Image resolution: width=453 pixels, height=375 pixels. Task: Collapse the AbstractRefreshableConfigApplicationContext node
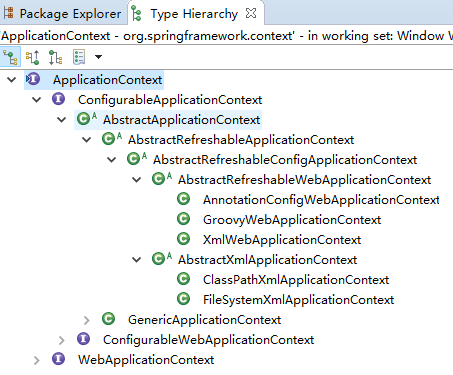[x=112, y=159]
